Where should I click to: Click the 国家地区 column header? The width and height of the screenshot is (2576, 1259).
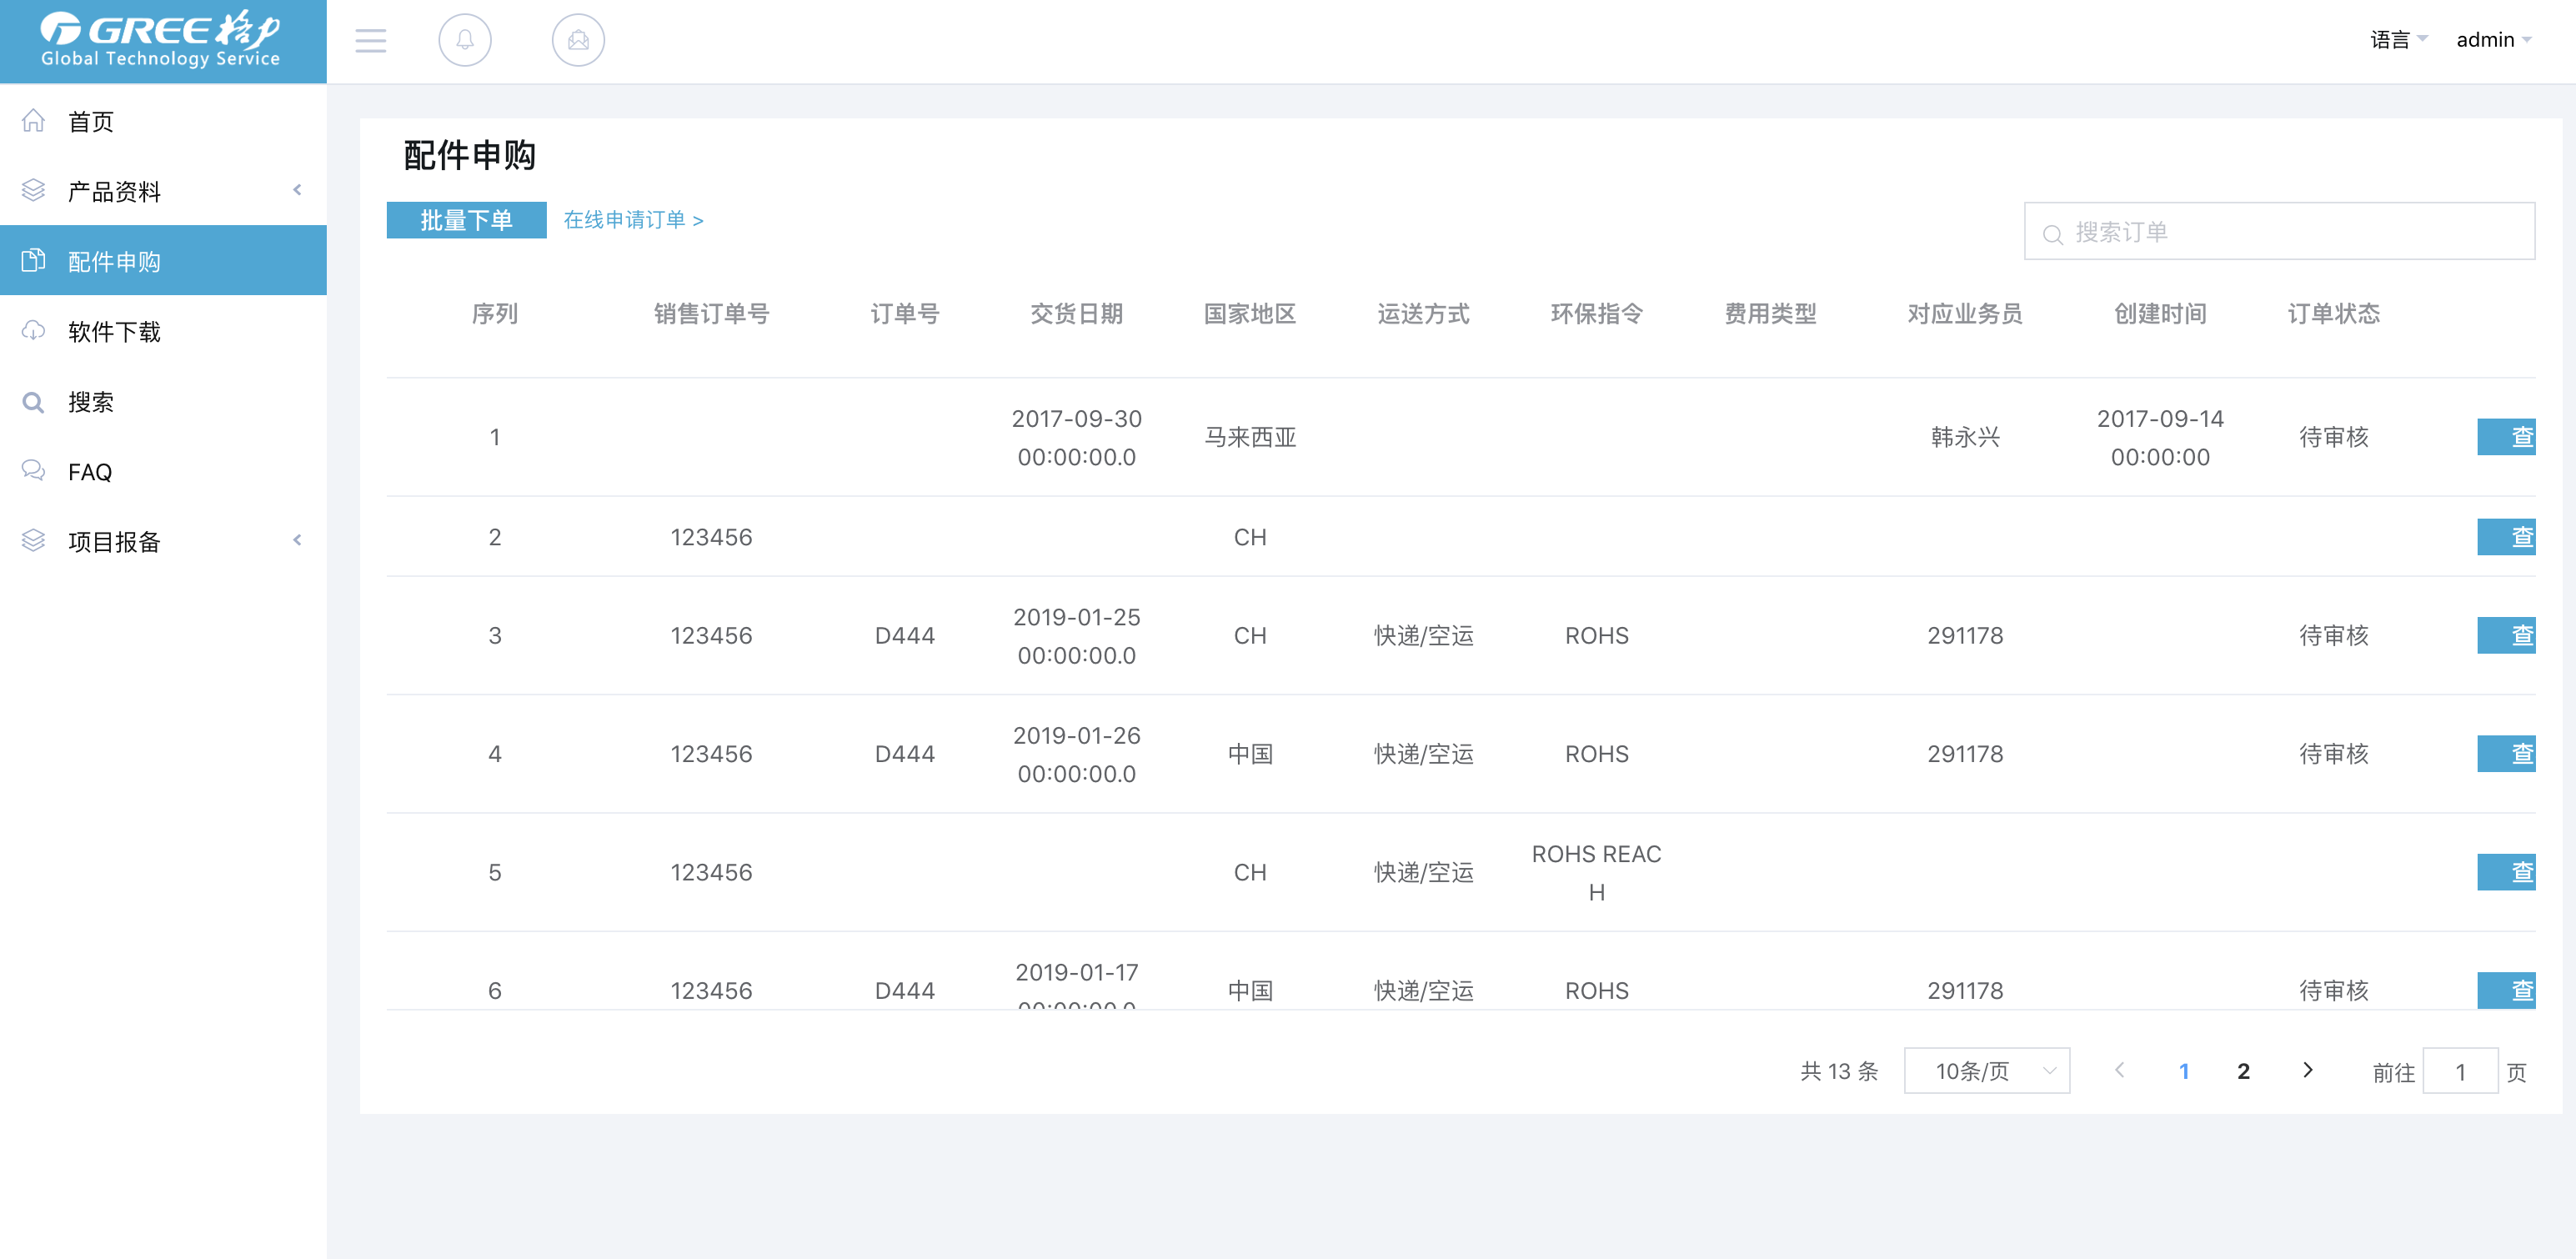point(1250,314)
